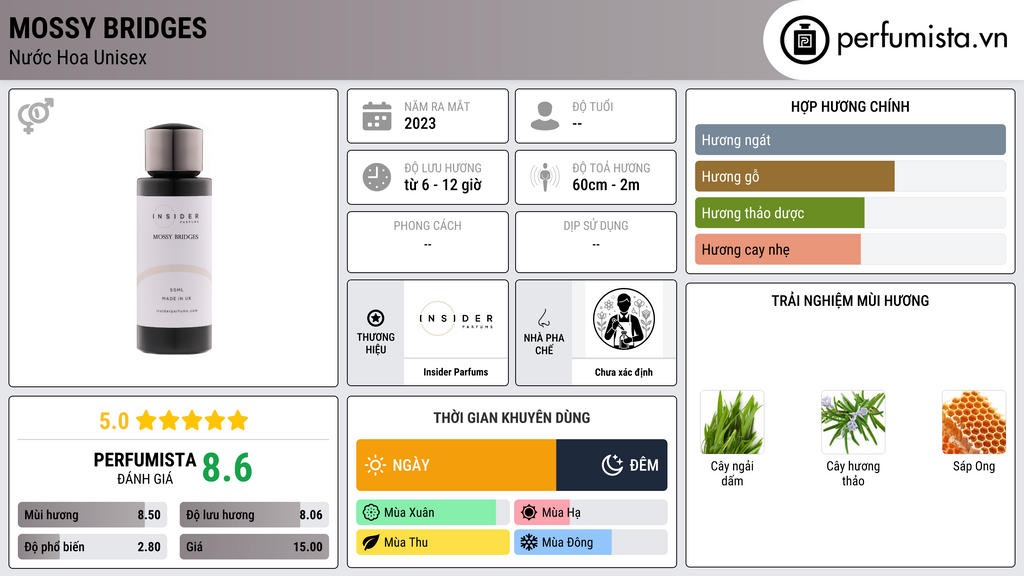Click the Mùa Hạ season bar
Viewport: 1024px width, 576px height.
pyautogui.click(x=590, y=513)
